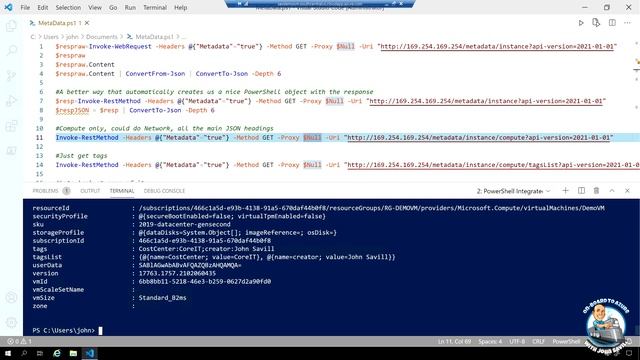
Task: Close the MetaData.ps1 editor tab
Action: 87,23
